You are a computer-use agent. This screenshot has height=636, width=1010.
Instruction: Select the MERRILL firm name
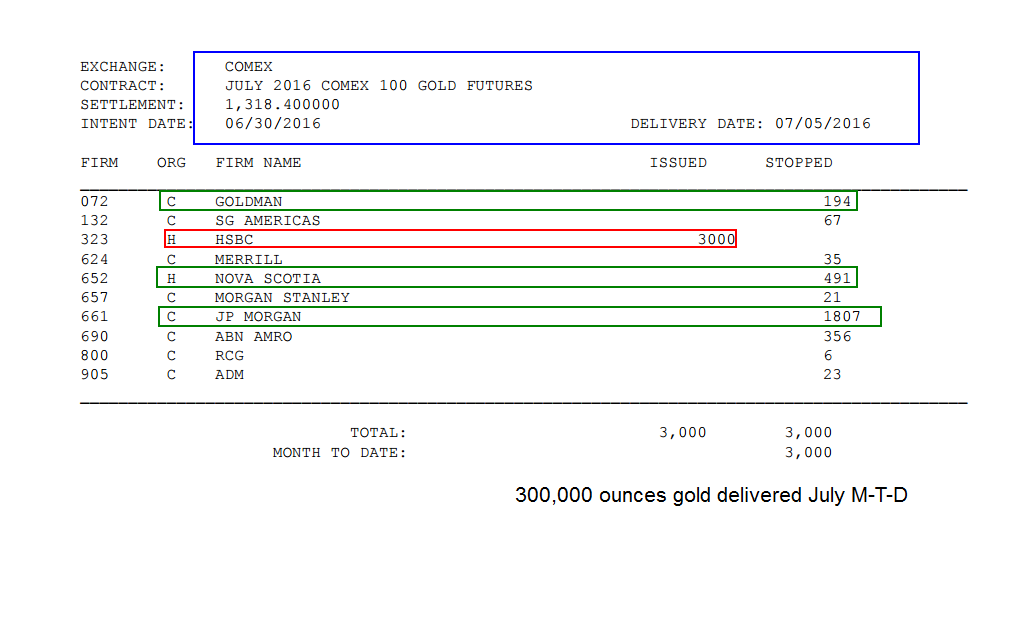point(248,260)
